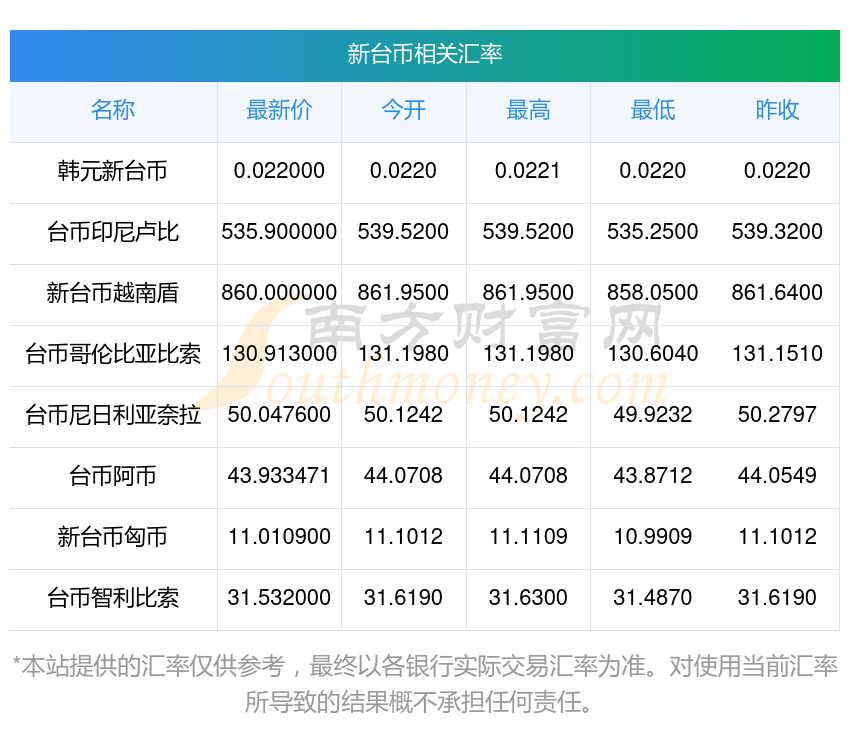Click previous close 131.1510

point(777,353)
